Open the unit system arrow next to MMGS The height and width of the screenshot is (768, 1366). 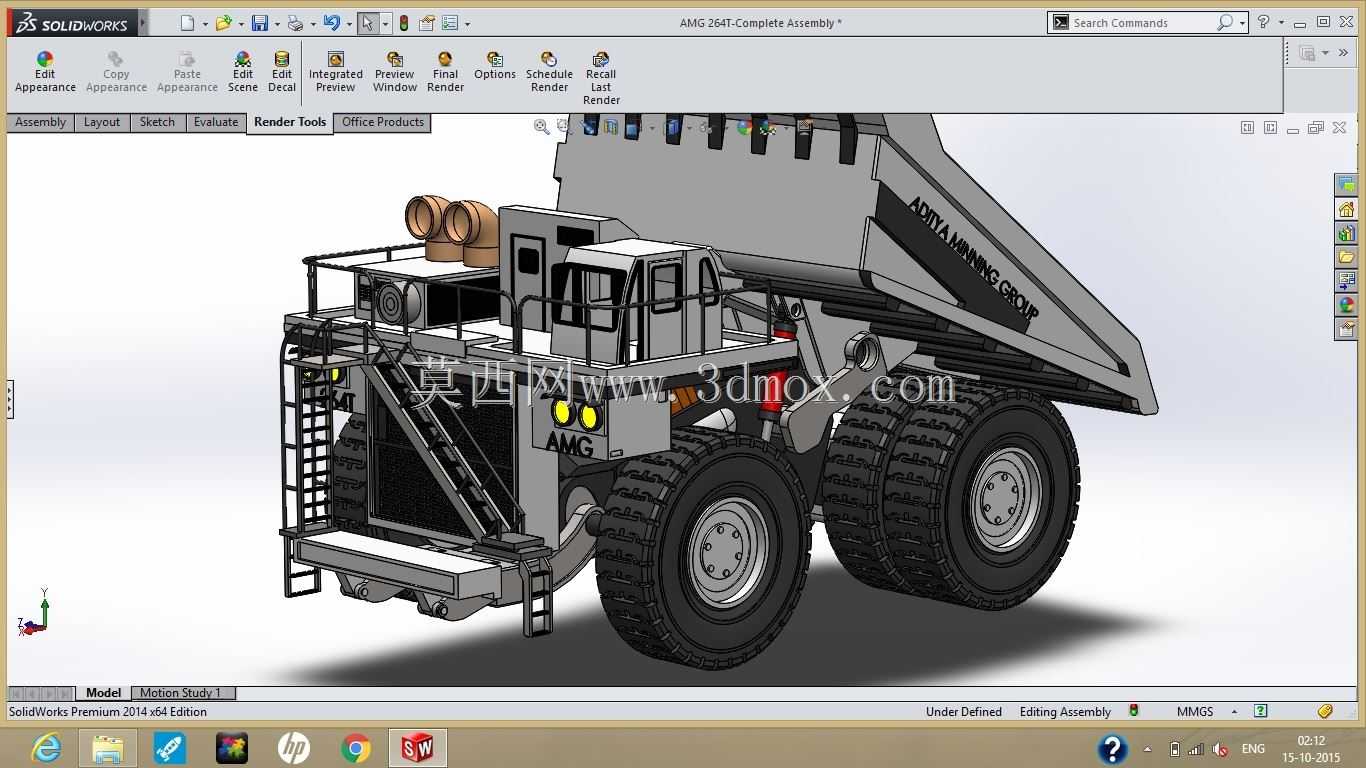click(x=1234, y=711)
